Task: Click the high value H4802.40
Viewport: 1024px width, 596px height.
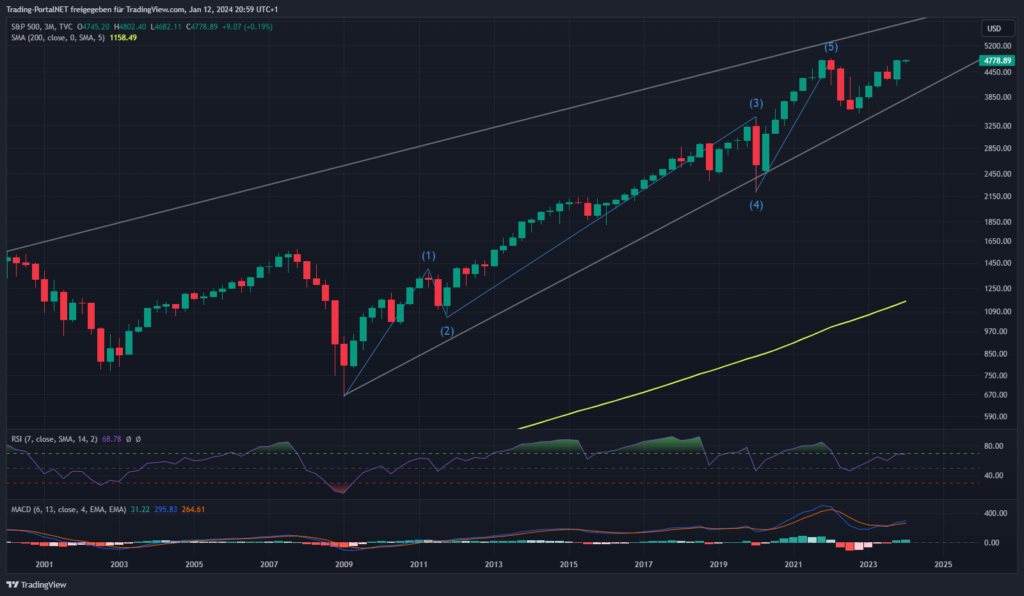Action: [x=130, y=27]
